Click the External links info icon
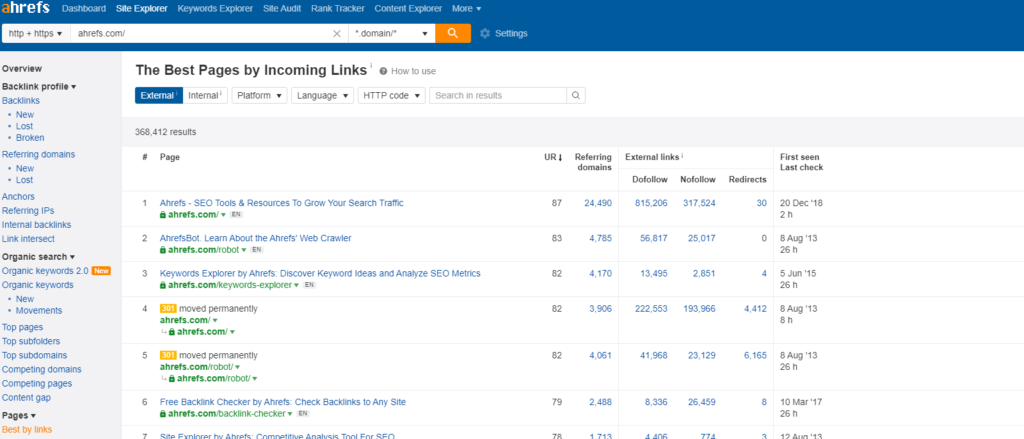The image size is (1024, 439). pos(682,156)
